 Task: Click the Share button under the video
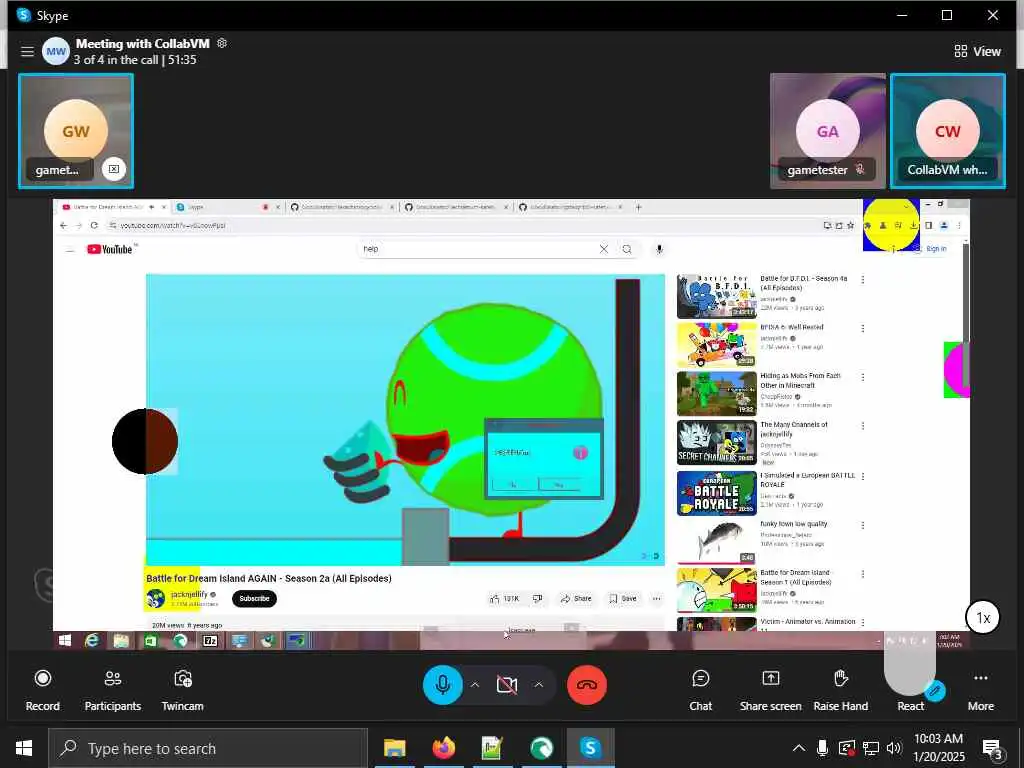[576, 598]
